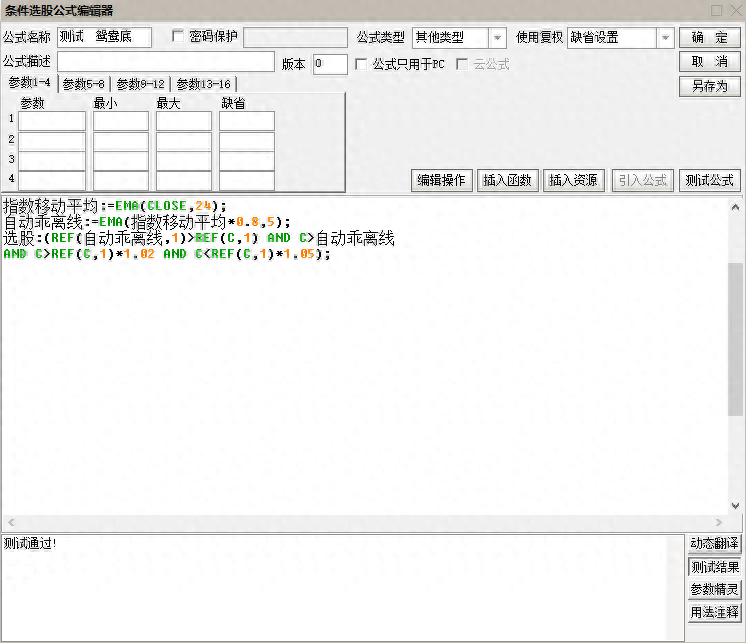Viewport: 746px width, 643px height.
Task: Check the 云公式 option
Action: pos(462,64)
